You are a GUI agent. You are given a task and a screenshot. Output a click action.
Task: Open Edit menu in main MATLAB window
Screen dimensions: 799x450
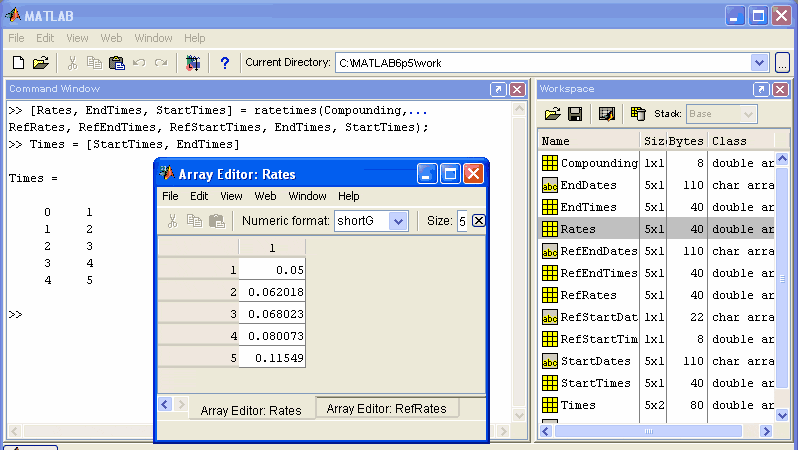pos(45,38)
